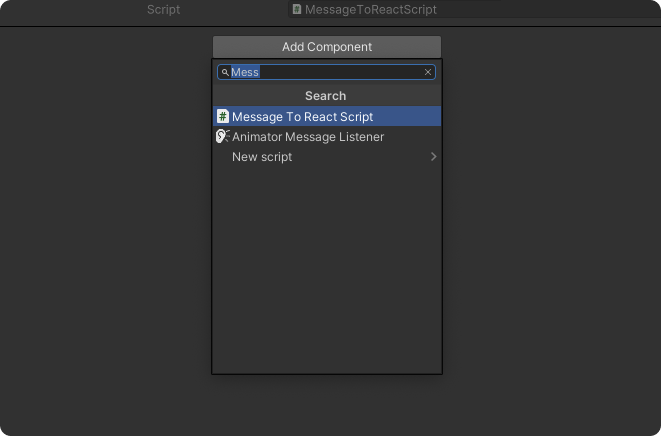Image resolution: width=661 pixels, height=436 pixels.
Task: Open the New script entry
Action: (262, 157)
